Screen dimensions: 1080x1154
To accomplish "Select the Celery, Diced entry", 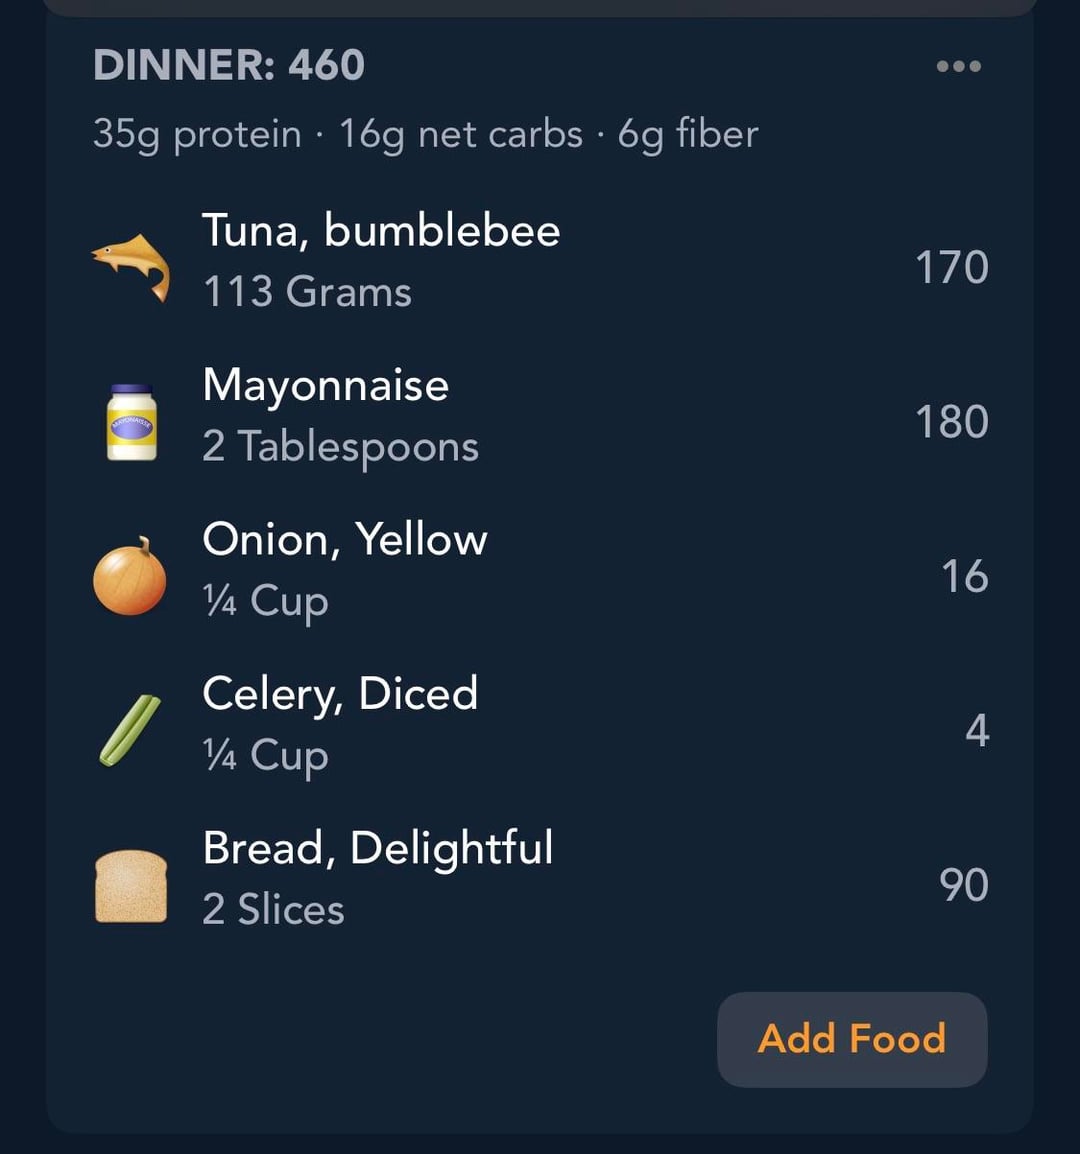I will tap(340, 694).
